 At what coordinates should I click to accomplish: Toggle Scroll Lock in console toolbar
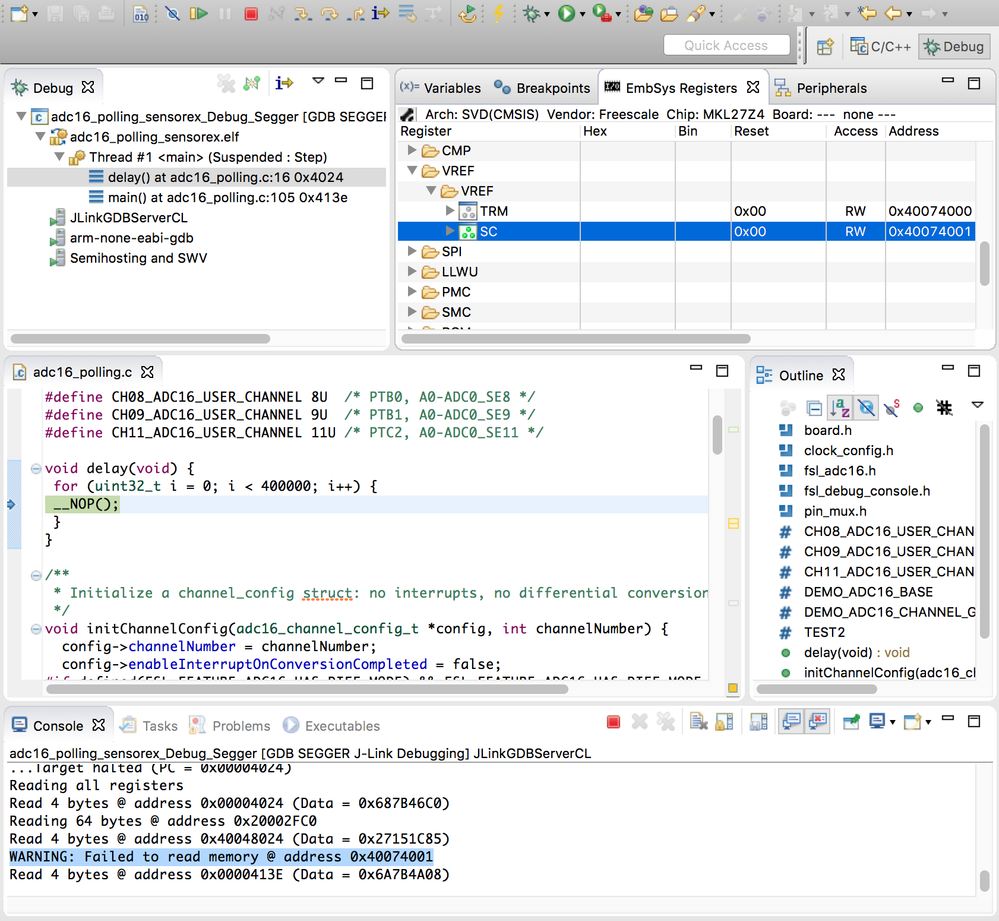coord(724,722)
